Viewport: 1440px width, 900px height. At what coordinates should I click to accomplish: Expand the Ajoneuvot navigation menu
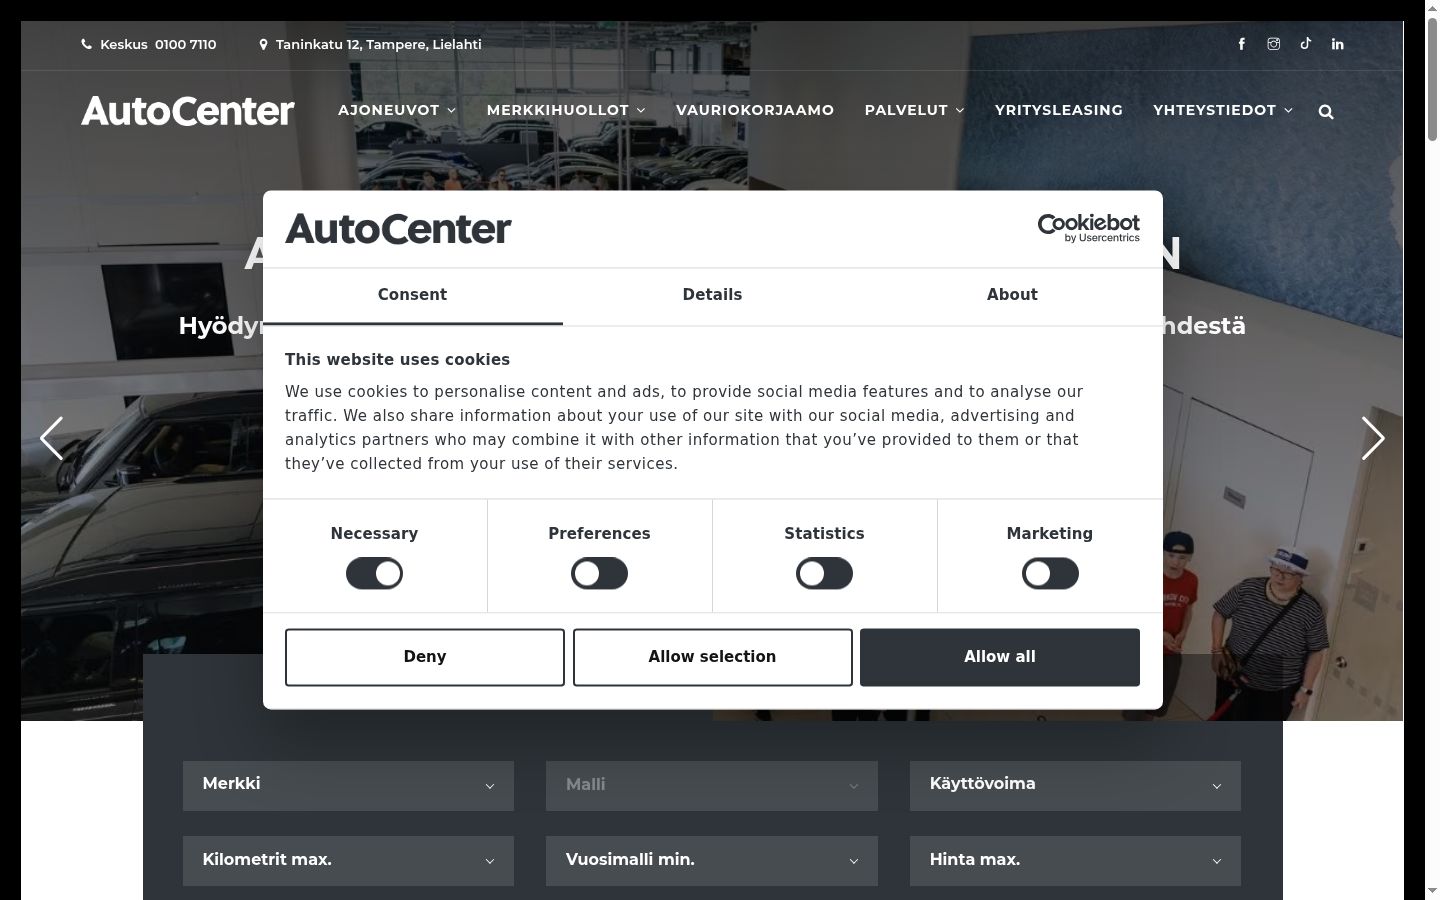(397, 110)
